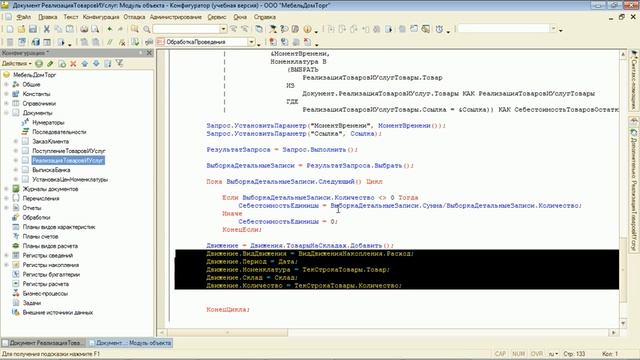640x360 pixels.
Task: Open the Правка menu
Action: 48,17
